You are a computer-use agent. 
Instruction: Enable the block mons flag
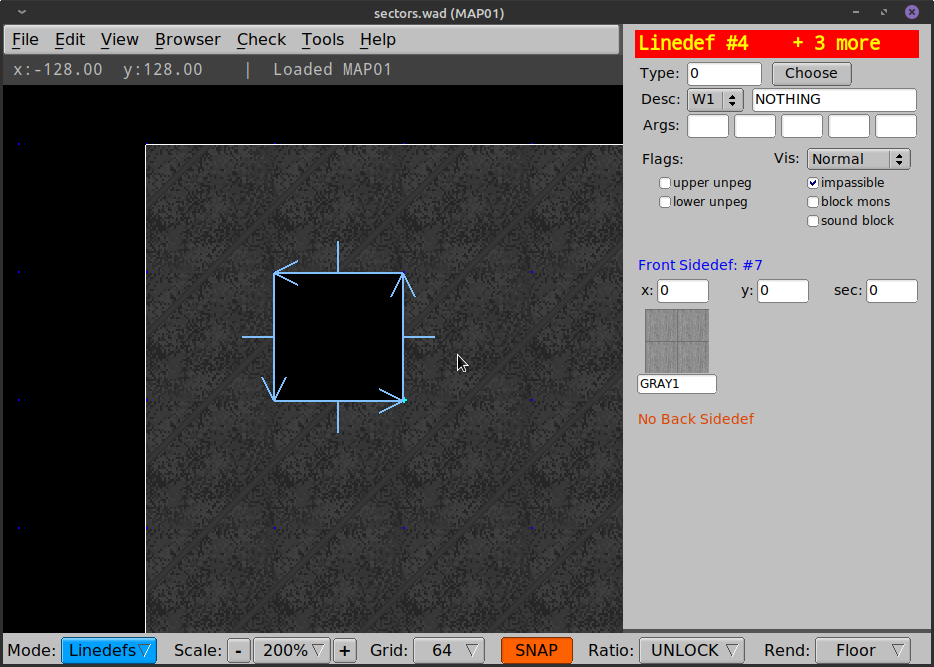[813, 201]
